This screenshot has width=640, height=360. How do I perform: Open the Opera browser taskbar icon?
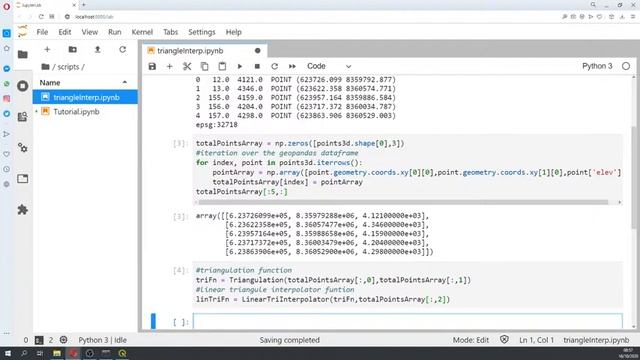pyautogui.click(x=73, y=353)
